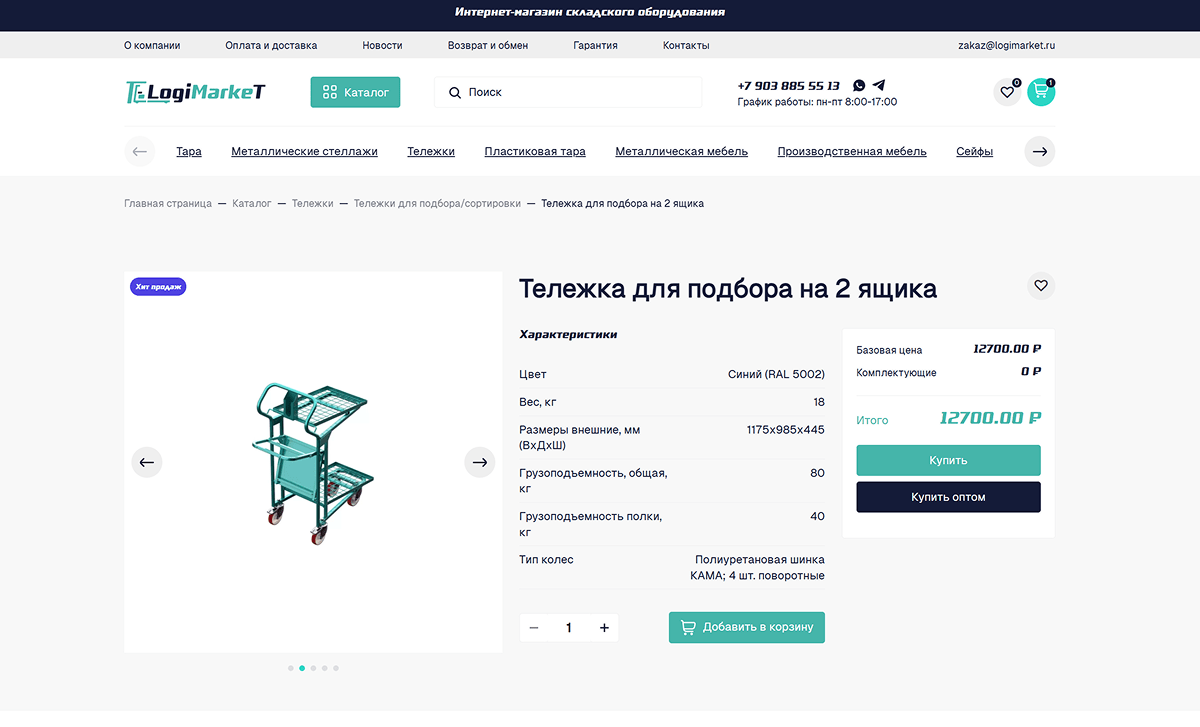
Task: Open the shopping cart icon
Action: pos(1041,92)
